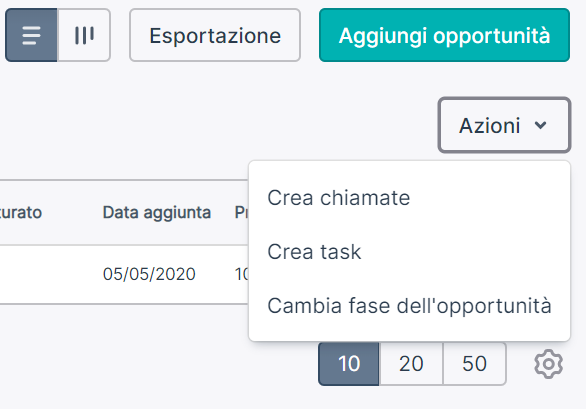Click the chevron arrow inside Azioni
The width and height of the screenshot is (586, 409).
540,125
